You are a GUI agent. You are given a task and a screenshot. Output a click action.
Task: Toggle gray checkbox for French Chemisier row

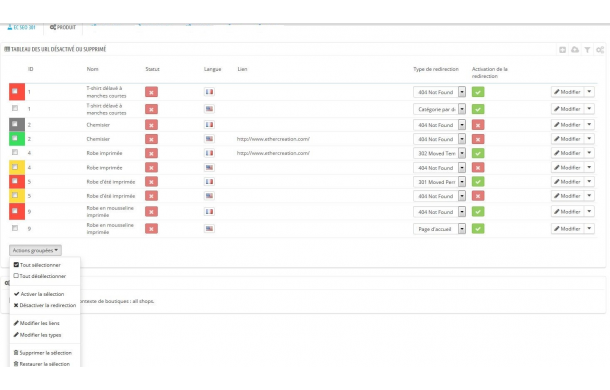[x=15, y=124]
